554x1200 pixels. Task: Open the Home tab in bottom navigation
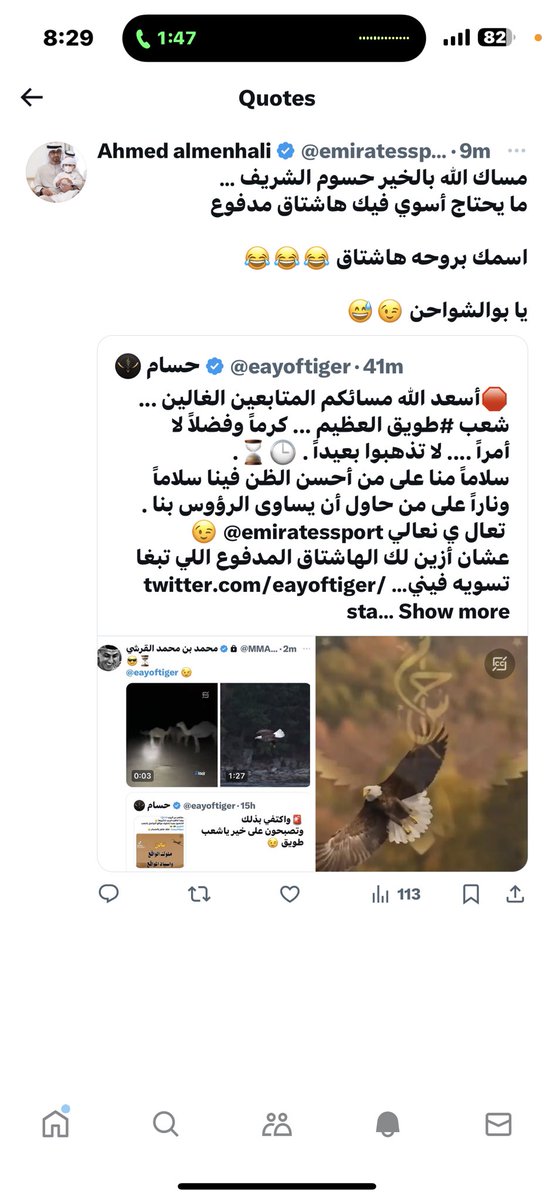tap(56, 1124)
